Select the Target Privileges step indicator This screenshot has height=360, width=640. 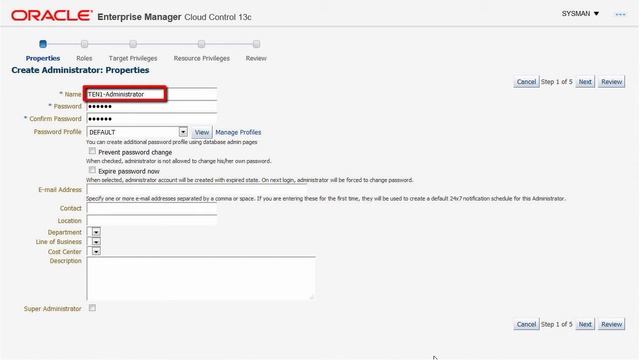point(133,44)
